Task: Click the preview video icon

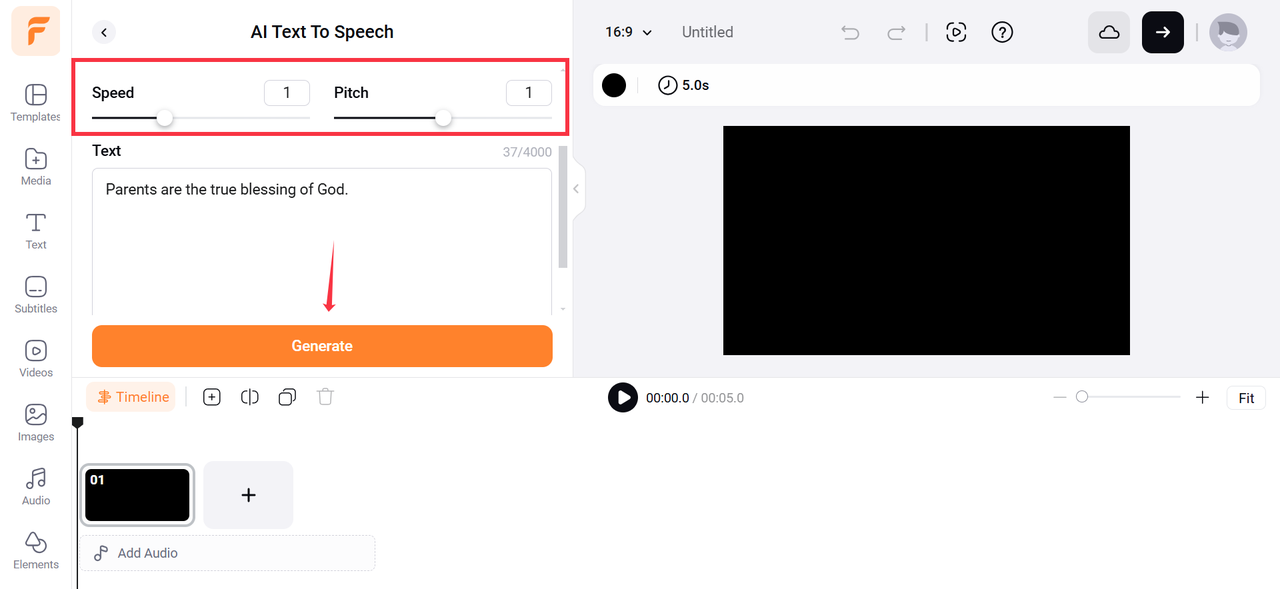Action: point(956,32)
